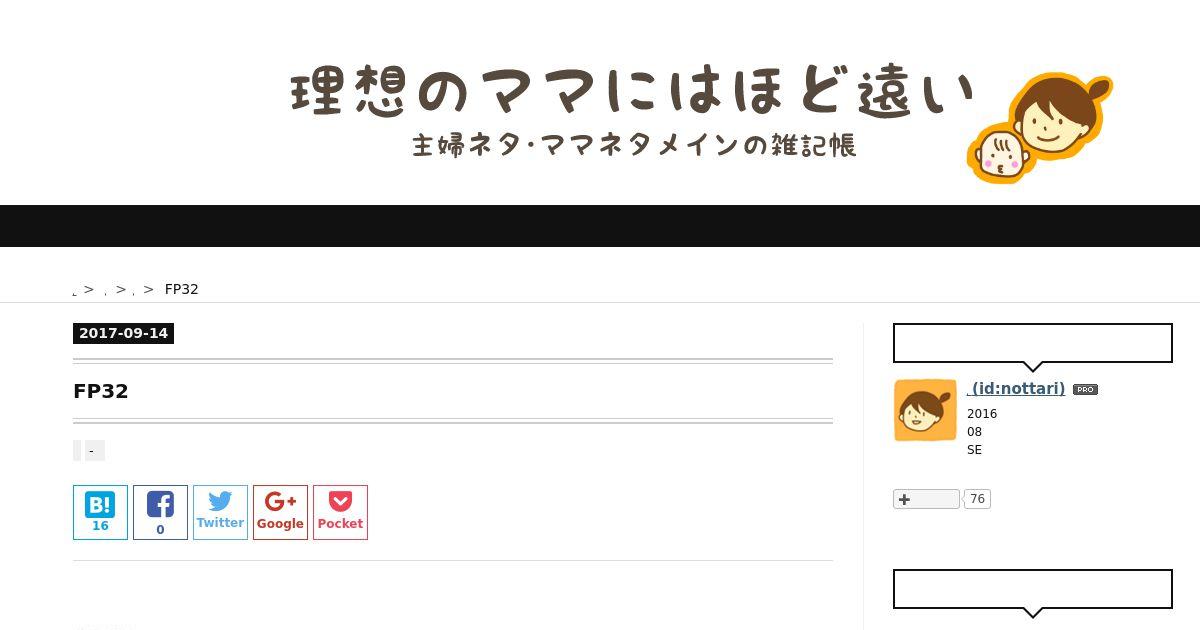The height and width of the screenshot is (630, 1200).
Task: Click the Google+ share button
Action: (280, 512)
